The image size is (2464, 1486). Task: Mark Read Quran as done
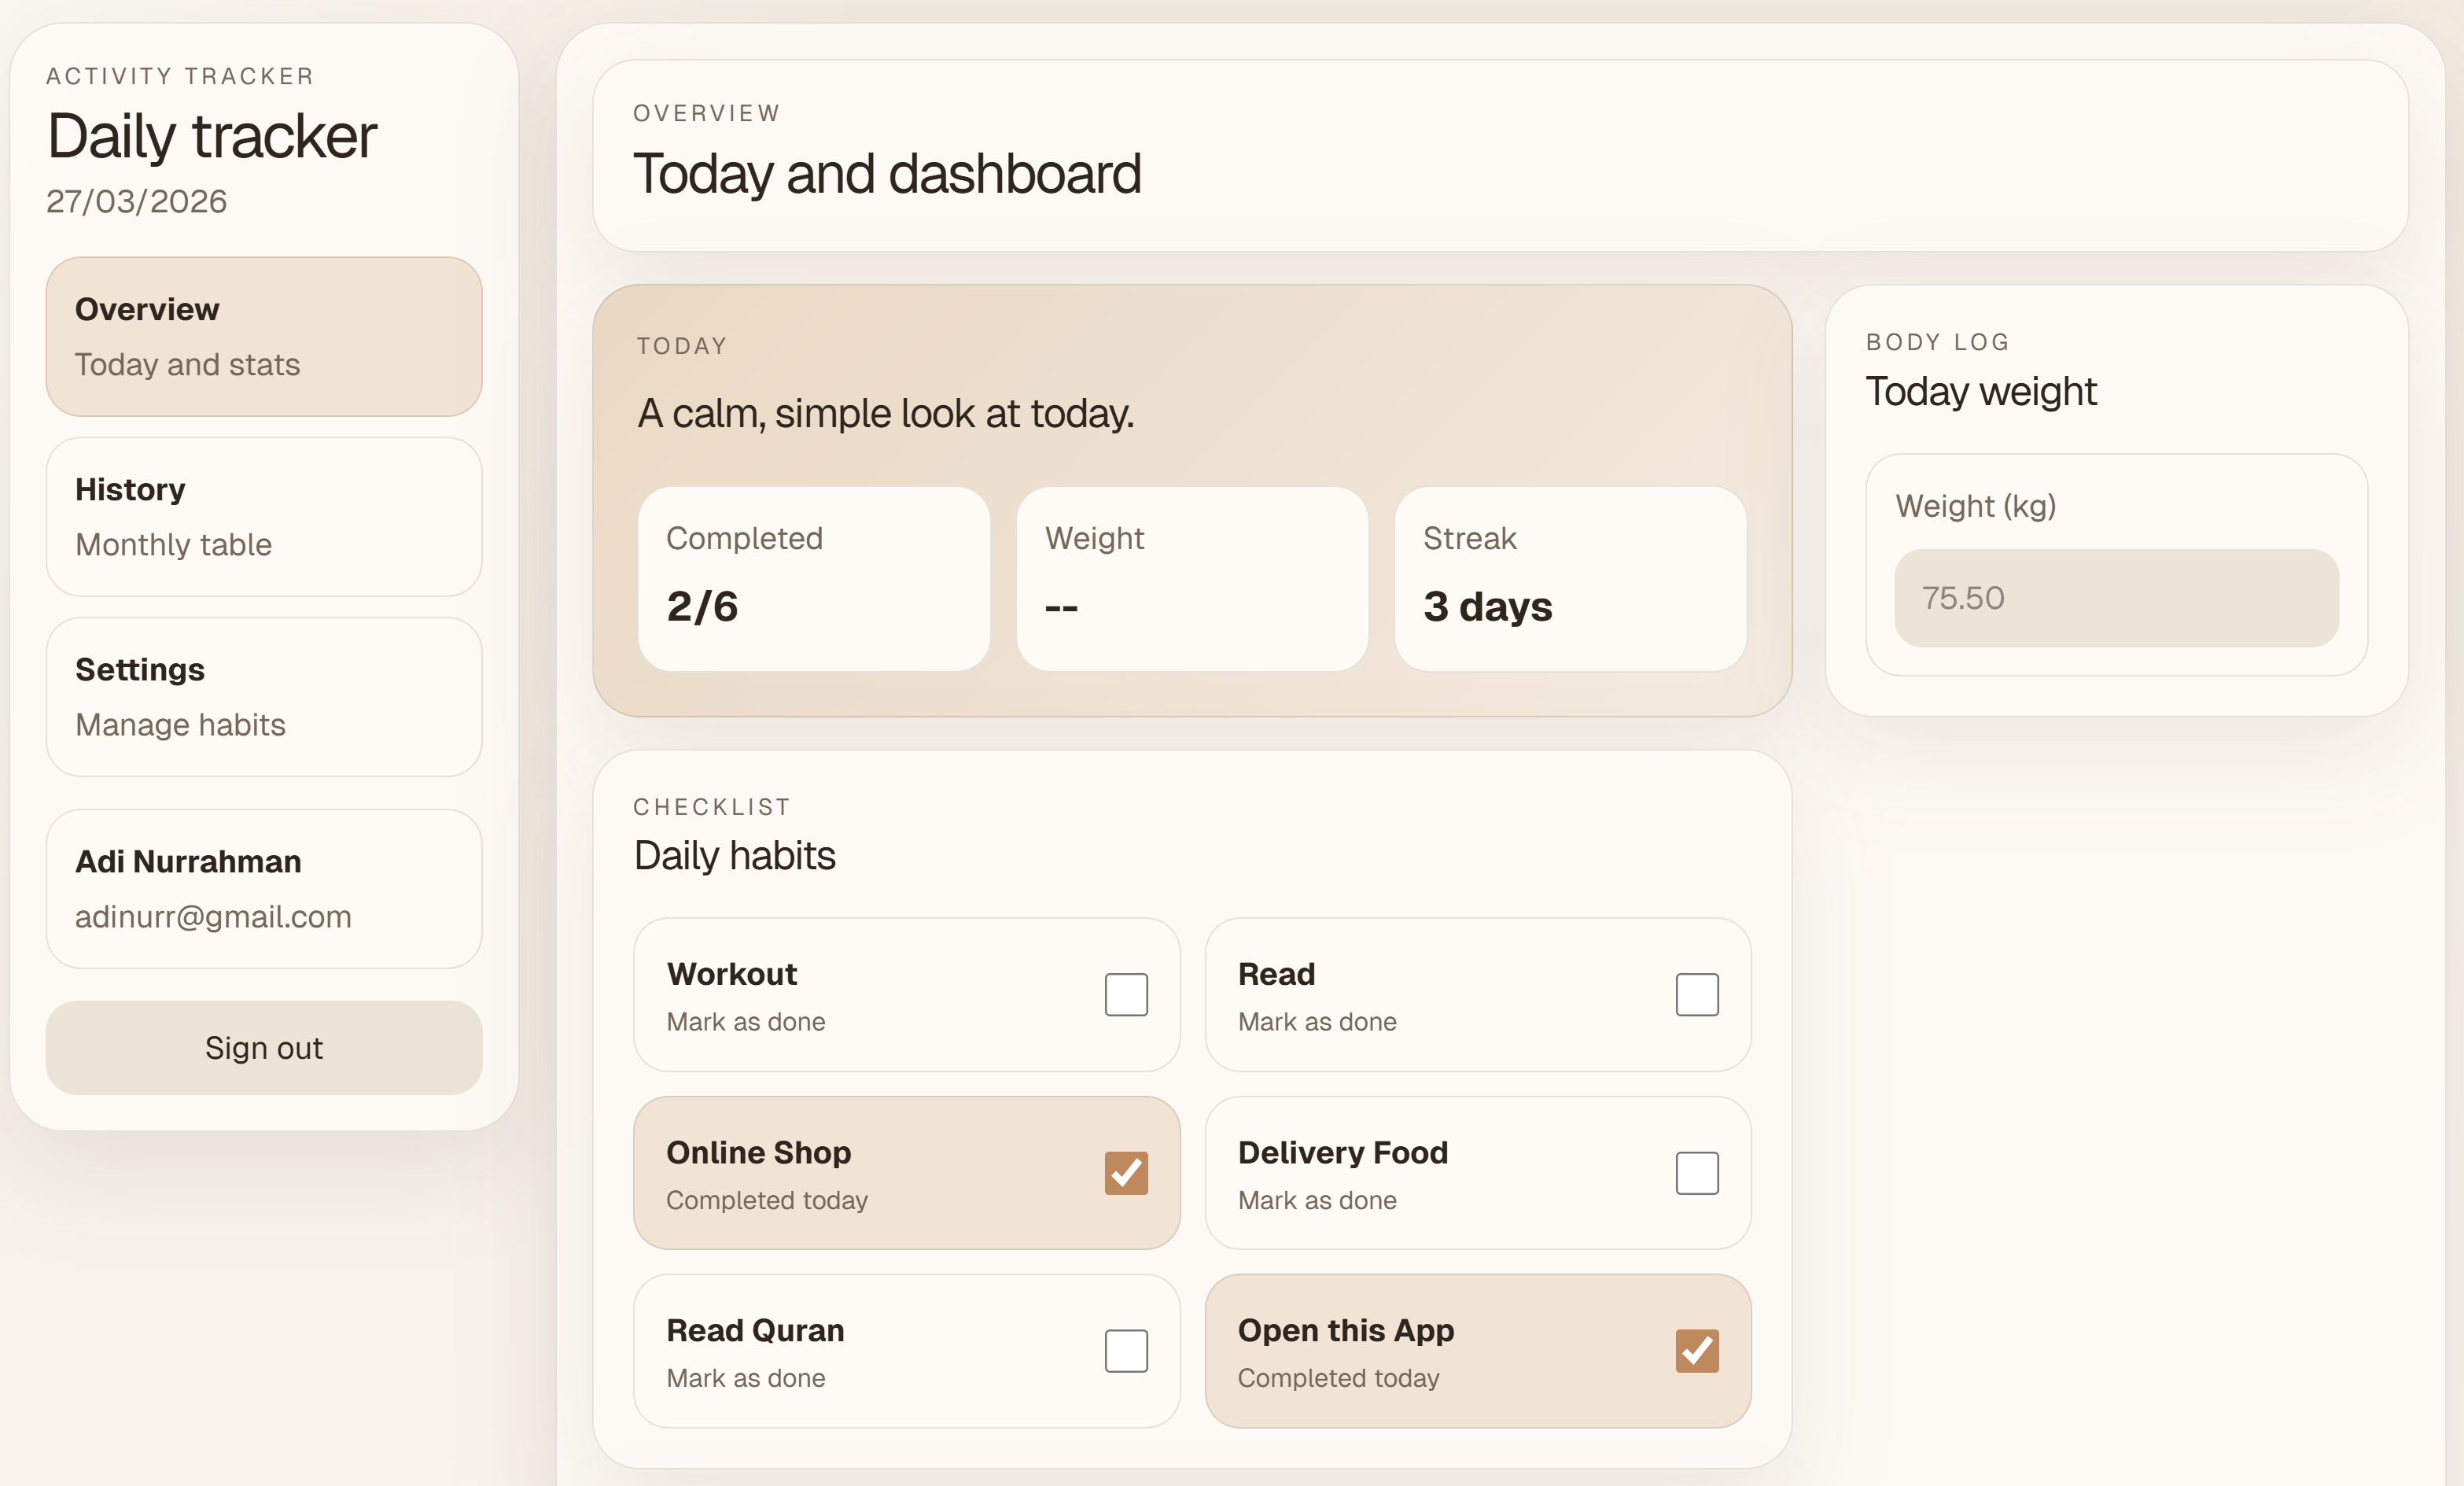point(1126,1351)
